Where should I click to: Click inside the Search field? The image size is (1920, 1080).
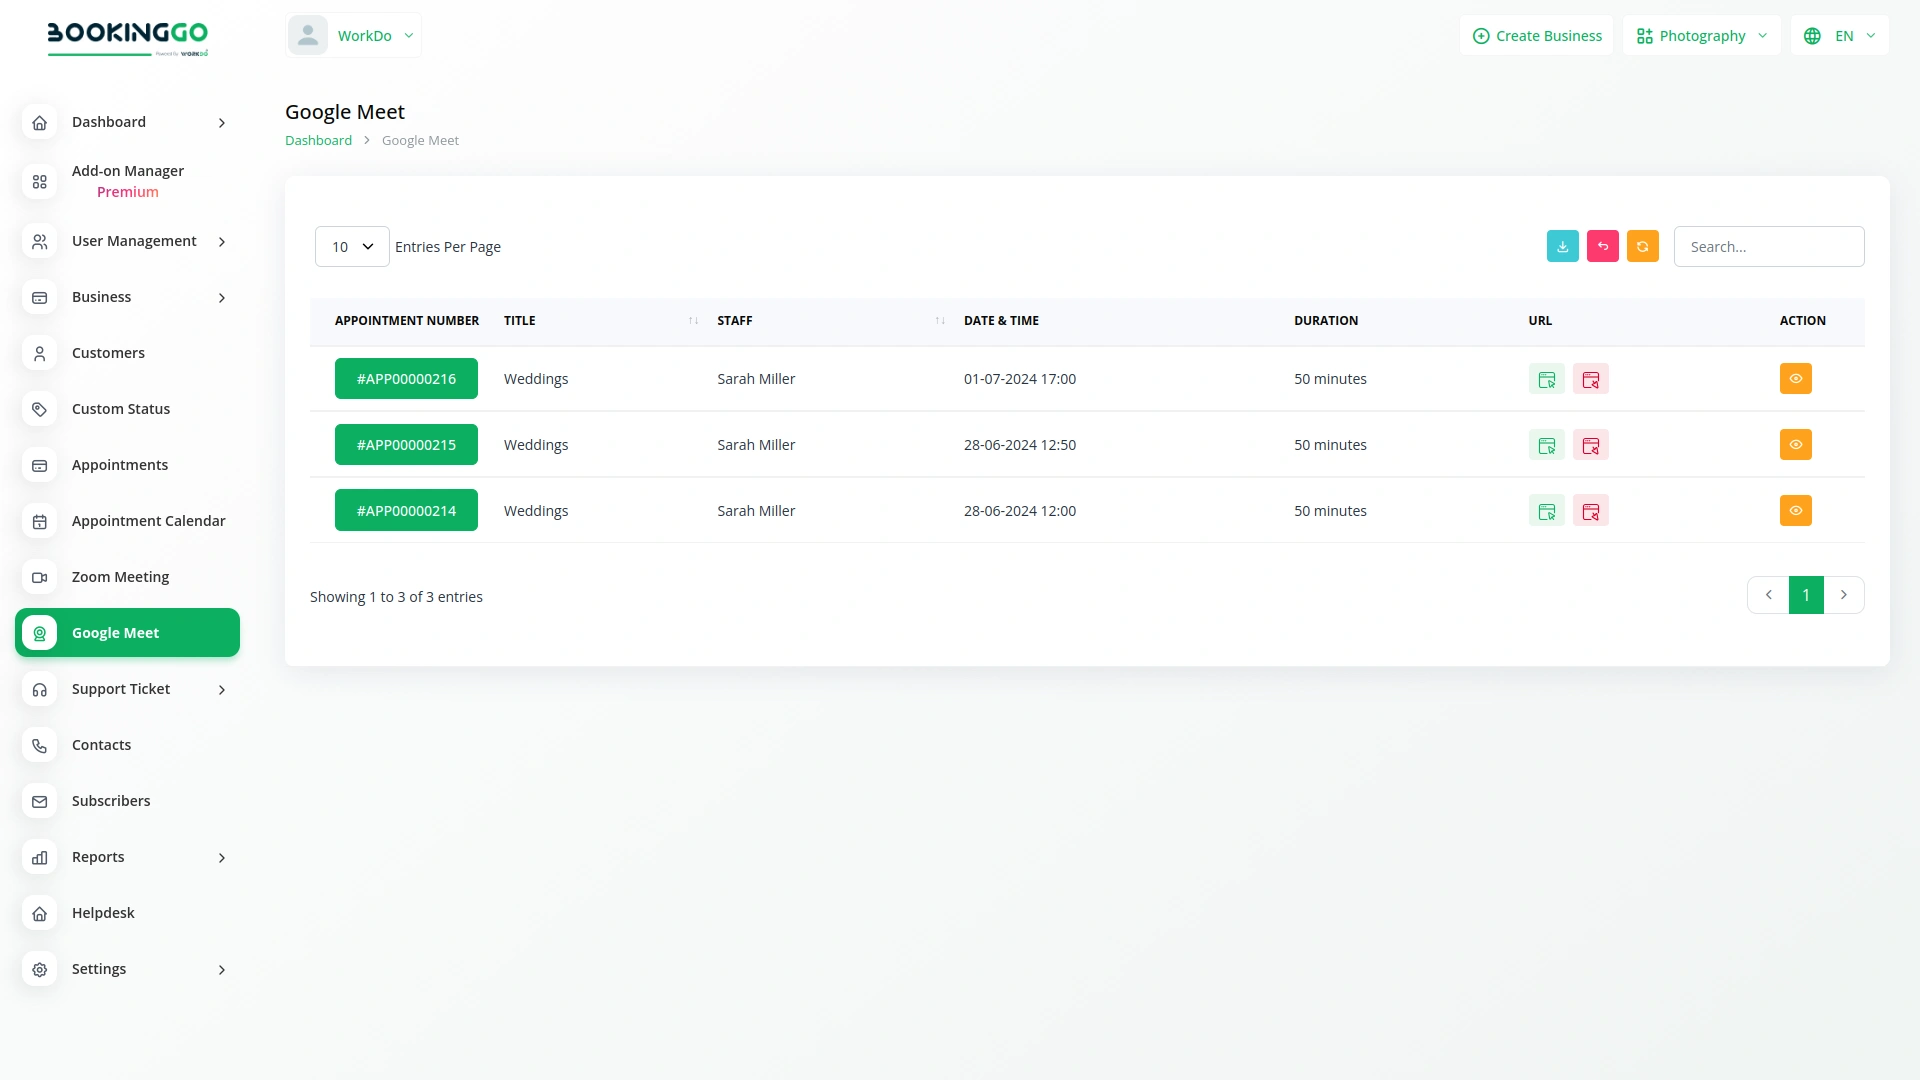tap(1768, 246)
